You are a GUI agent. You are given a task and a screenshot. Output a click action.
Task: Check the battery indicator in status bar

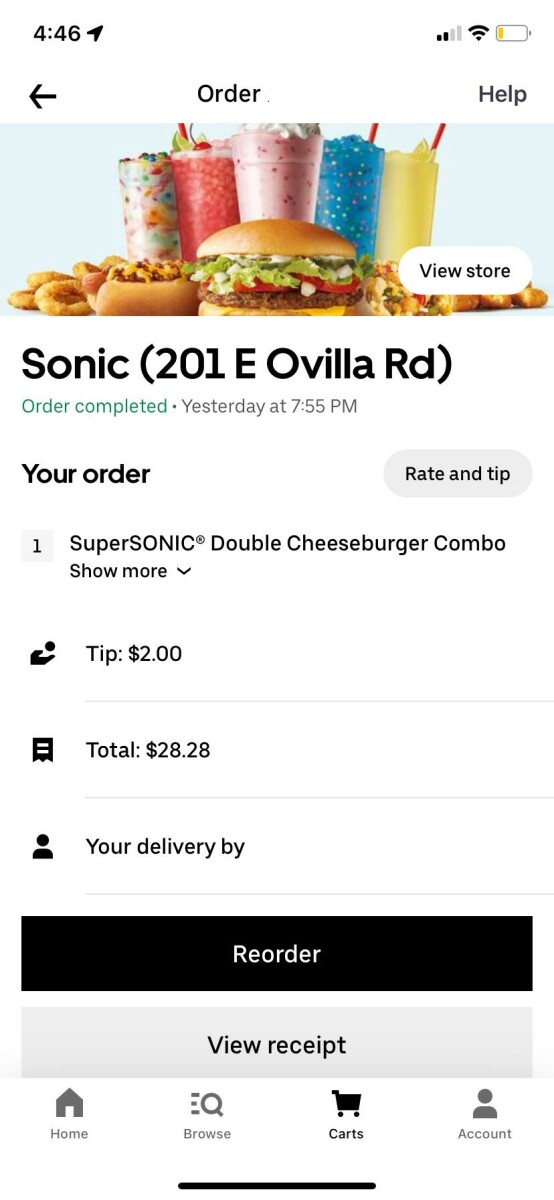click(513, 34)
